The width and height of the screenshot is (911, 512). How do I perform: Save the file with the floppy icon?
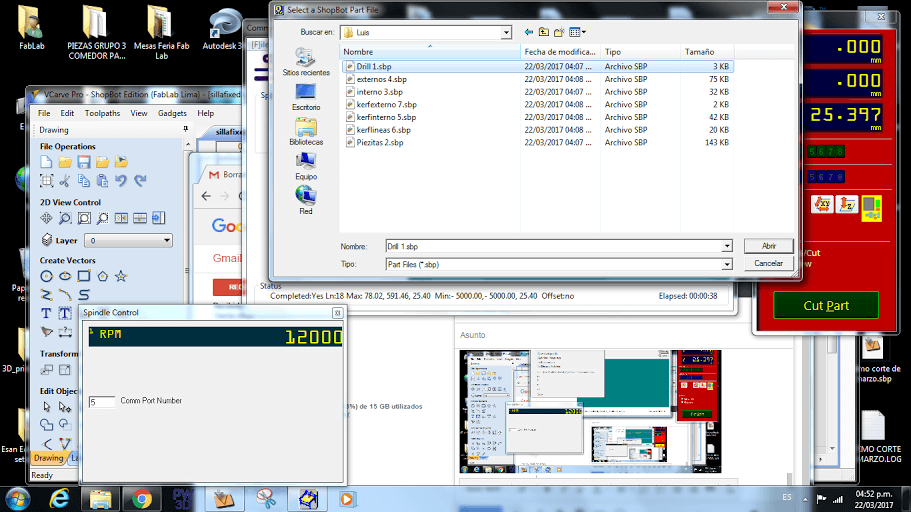(84, 162)
